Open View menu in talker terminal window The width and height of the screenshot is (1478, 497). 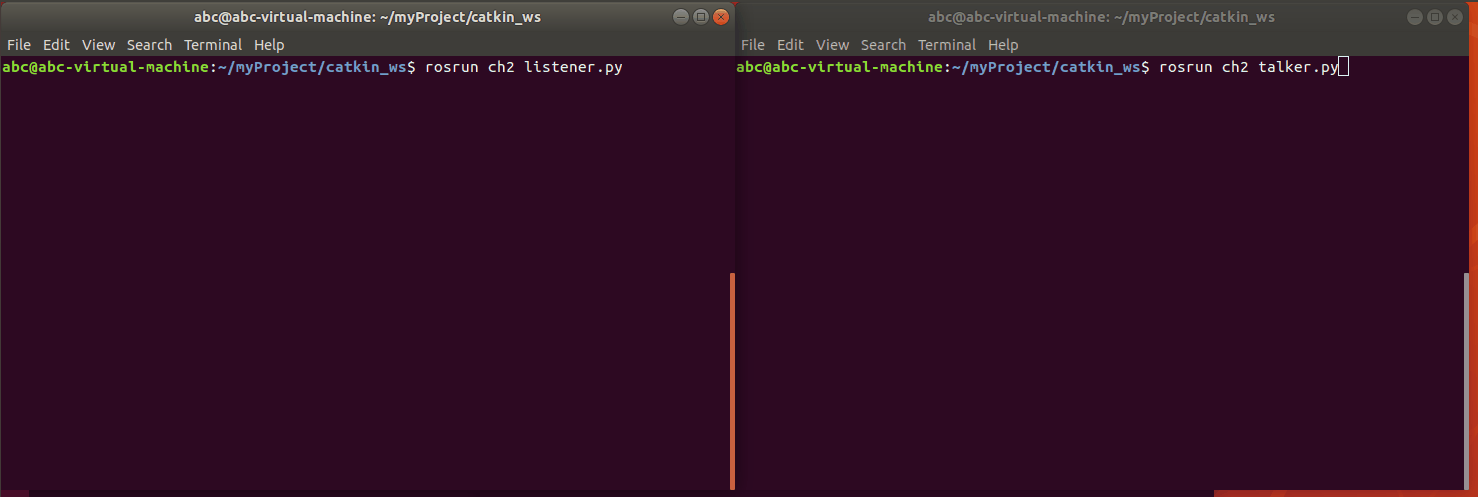pos(832,45)
